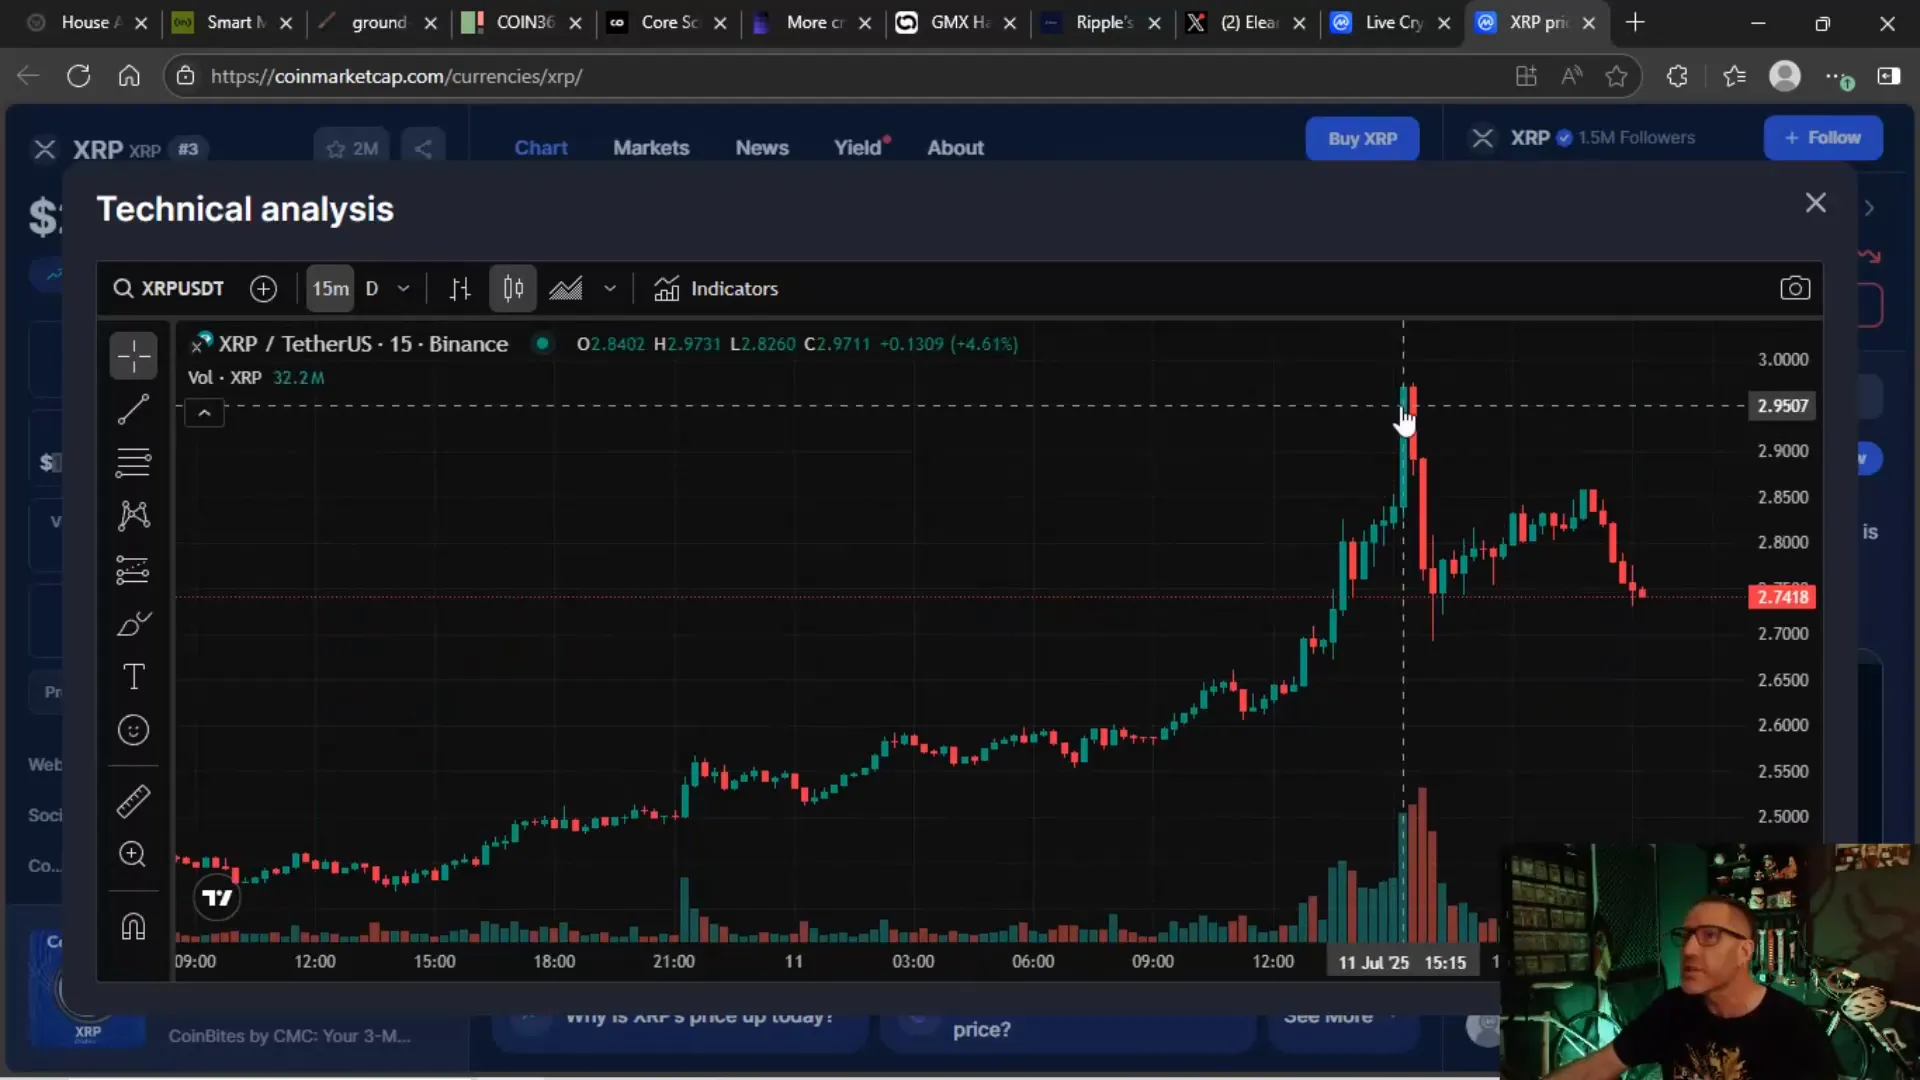Click the Buy XRP button

point(1362,139)
